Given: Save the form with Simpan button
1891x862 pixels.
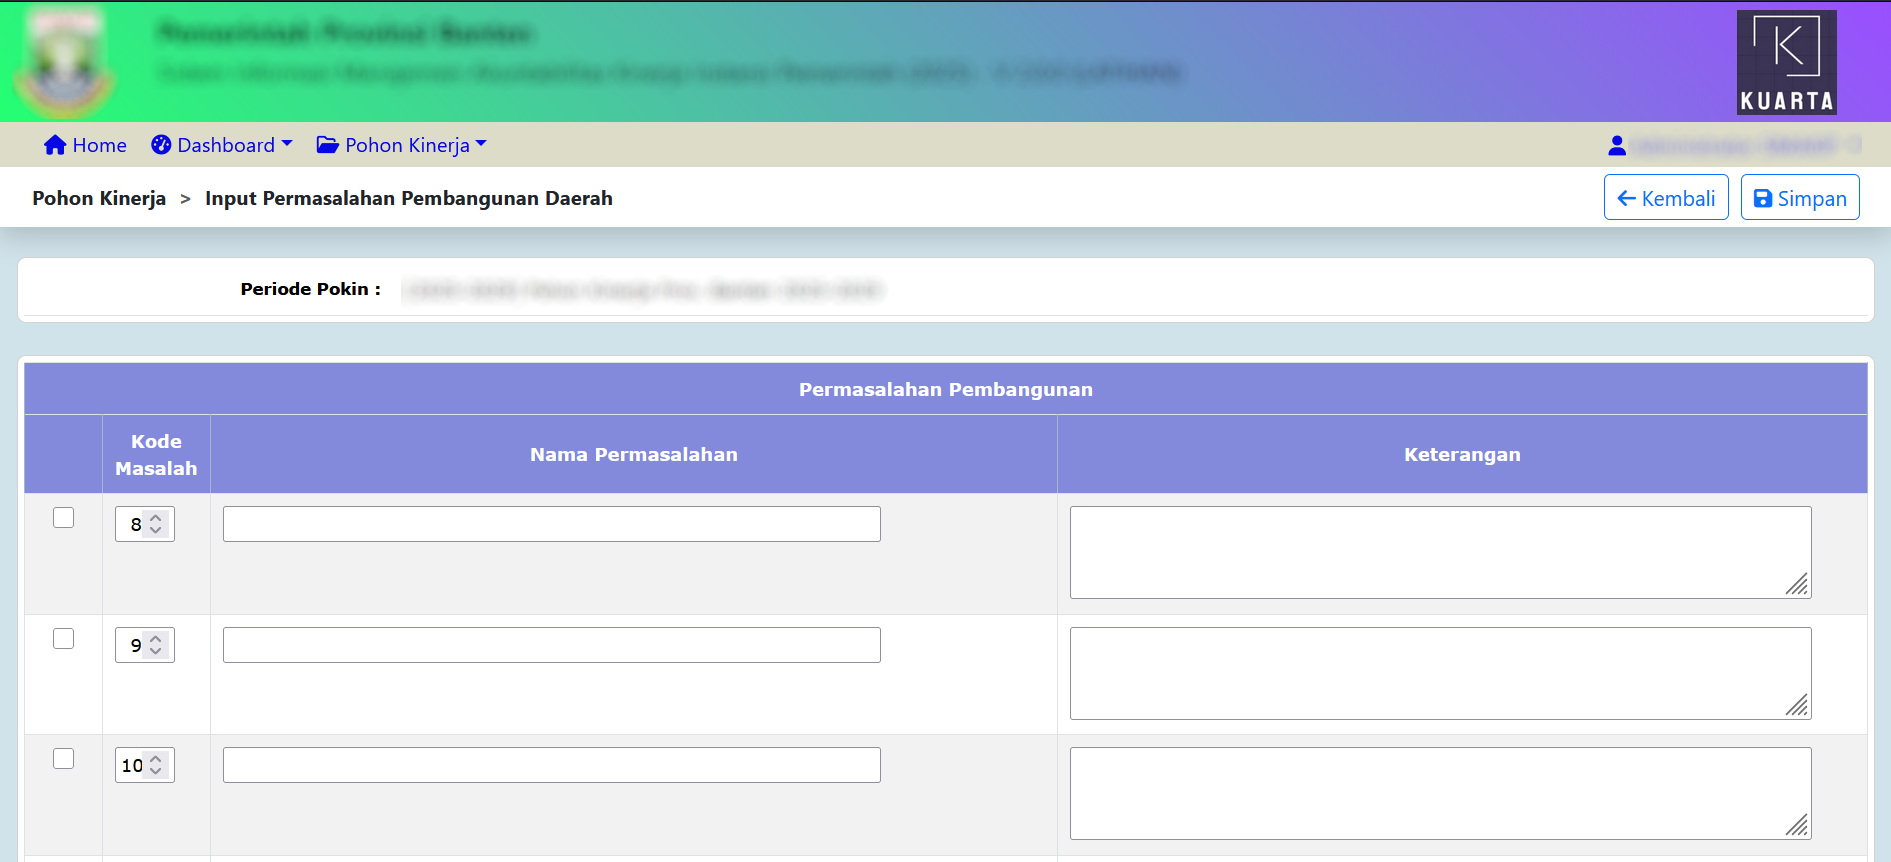Looking at the screenshot, I should (1800, 197).
